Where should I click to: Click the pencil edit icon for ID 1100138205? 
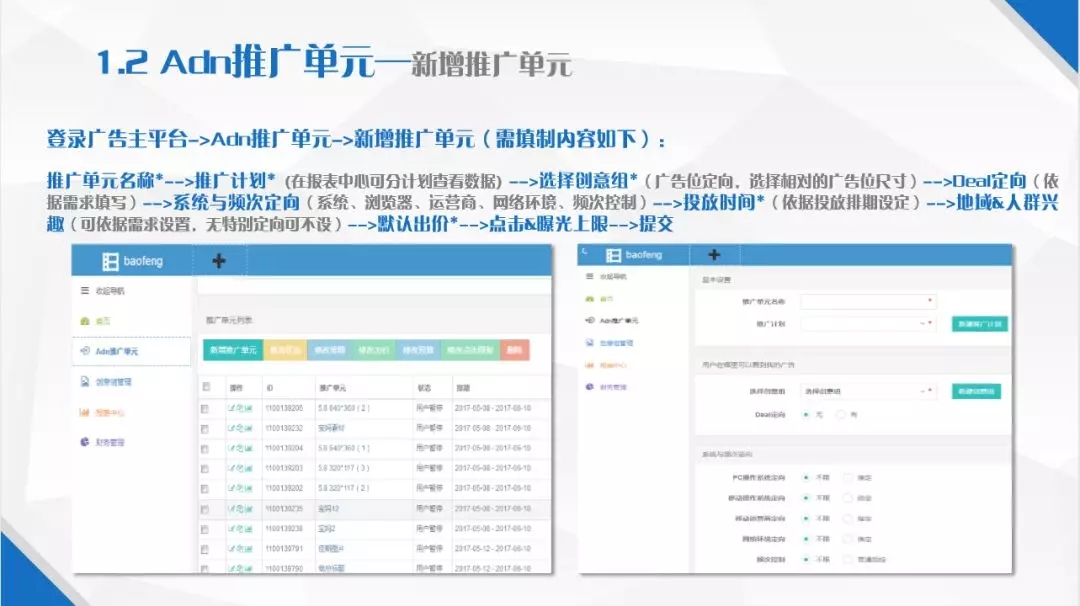point(231,408)
